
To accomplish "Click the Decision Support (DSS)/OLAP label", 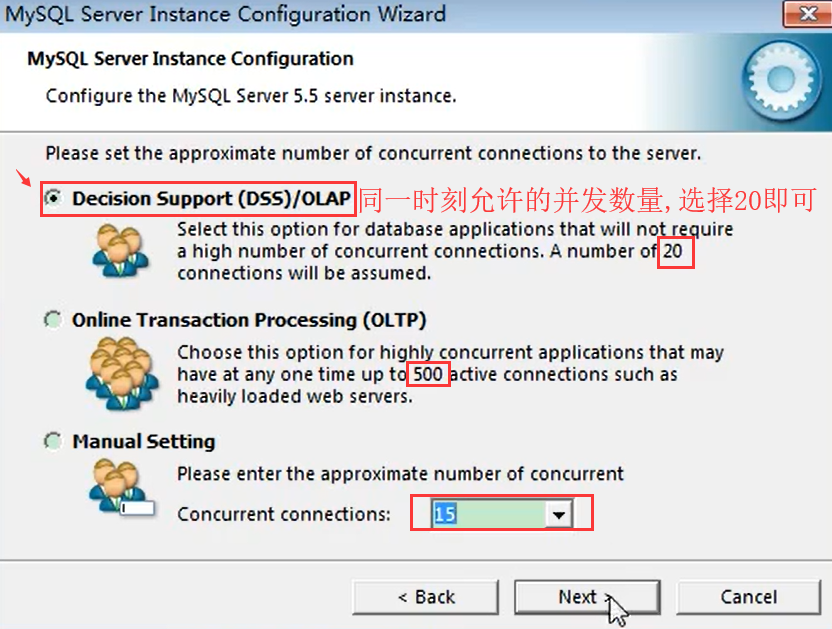I will tap(211, 199).
